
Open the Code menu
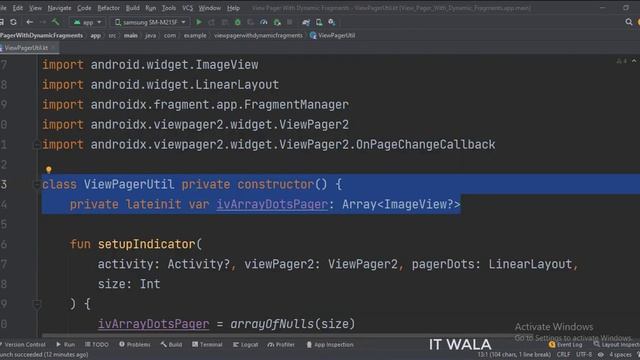[84, 8]
